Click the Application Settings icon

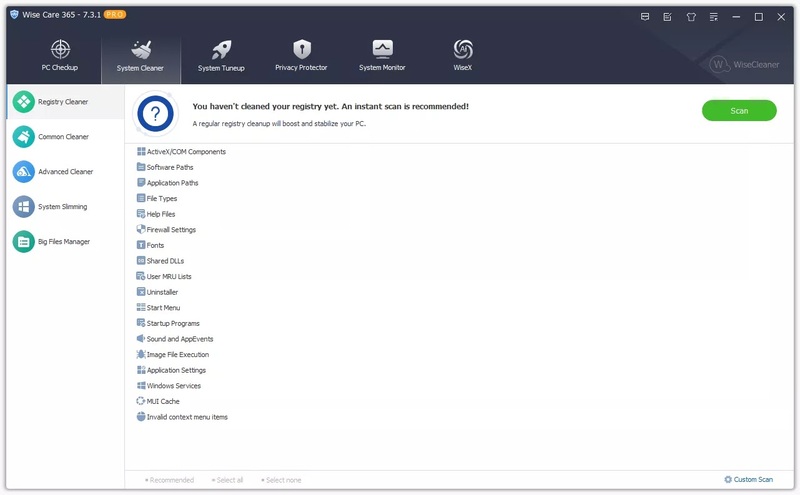coord(141,370)
